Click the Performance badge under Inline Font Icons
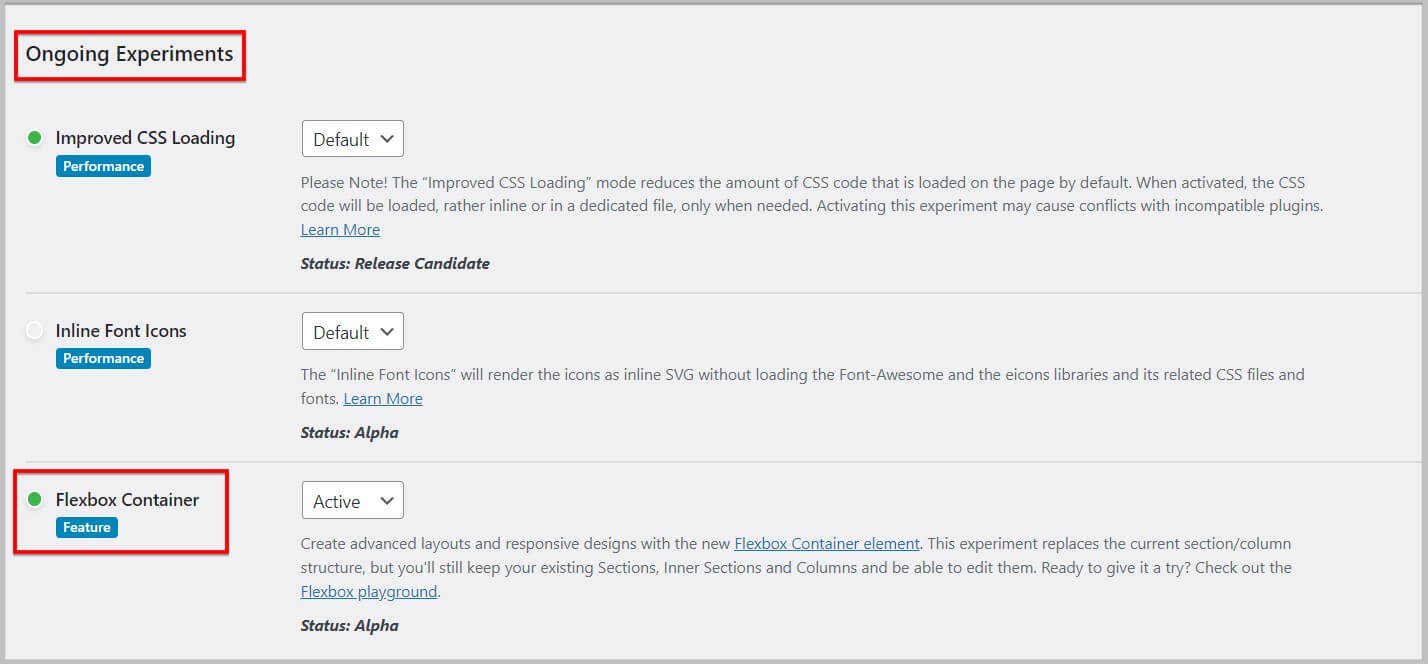This screenshot has width=1428, height=664. coord(103,358)
